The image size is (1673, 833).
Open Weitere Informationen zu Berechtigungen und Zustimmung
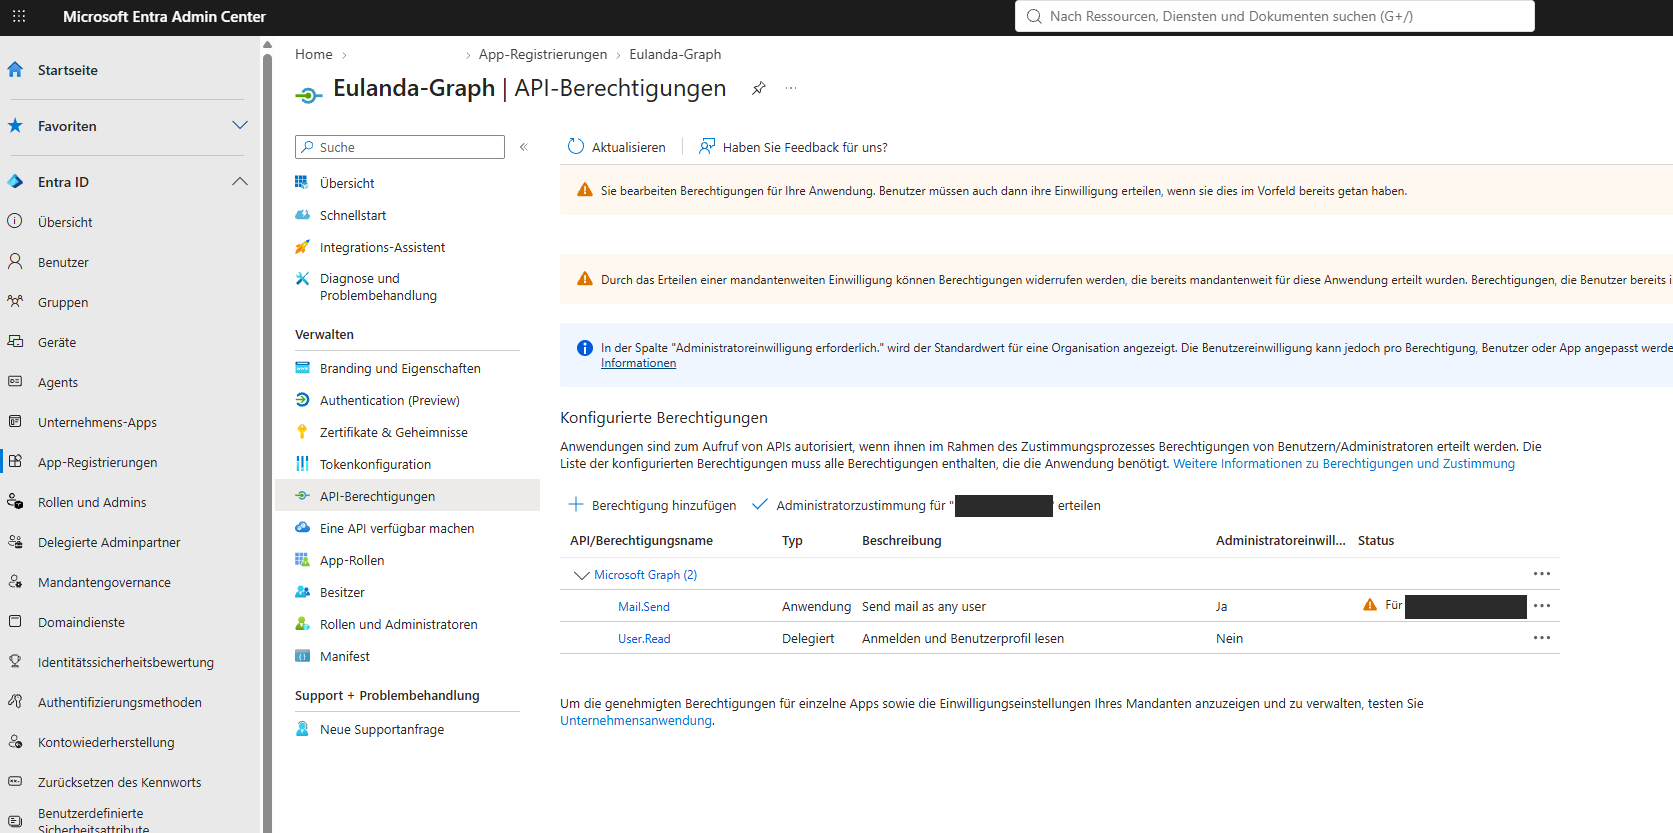tap(1344, 464)
